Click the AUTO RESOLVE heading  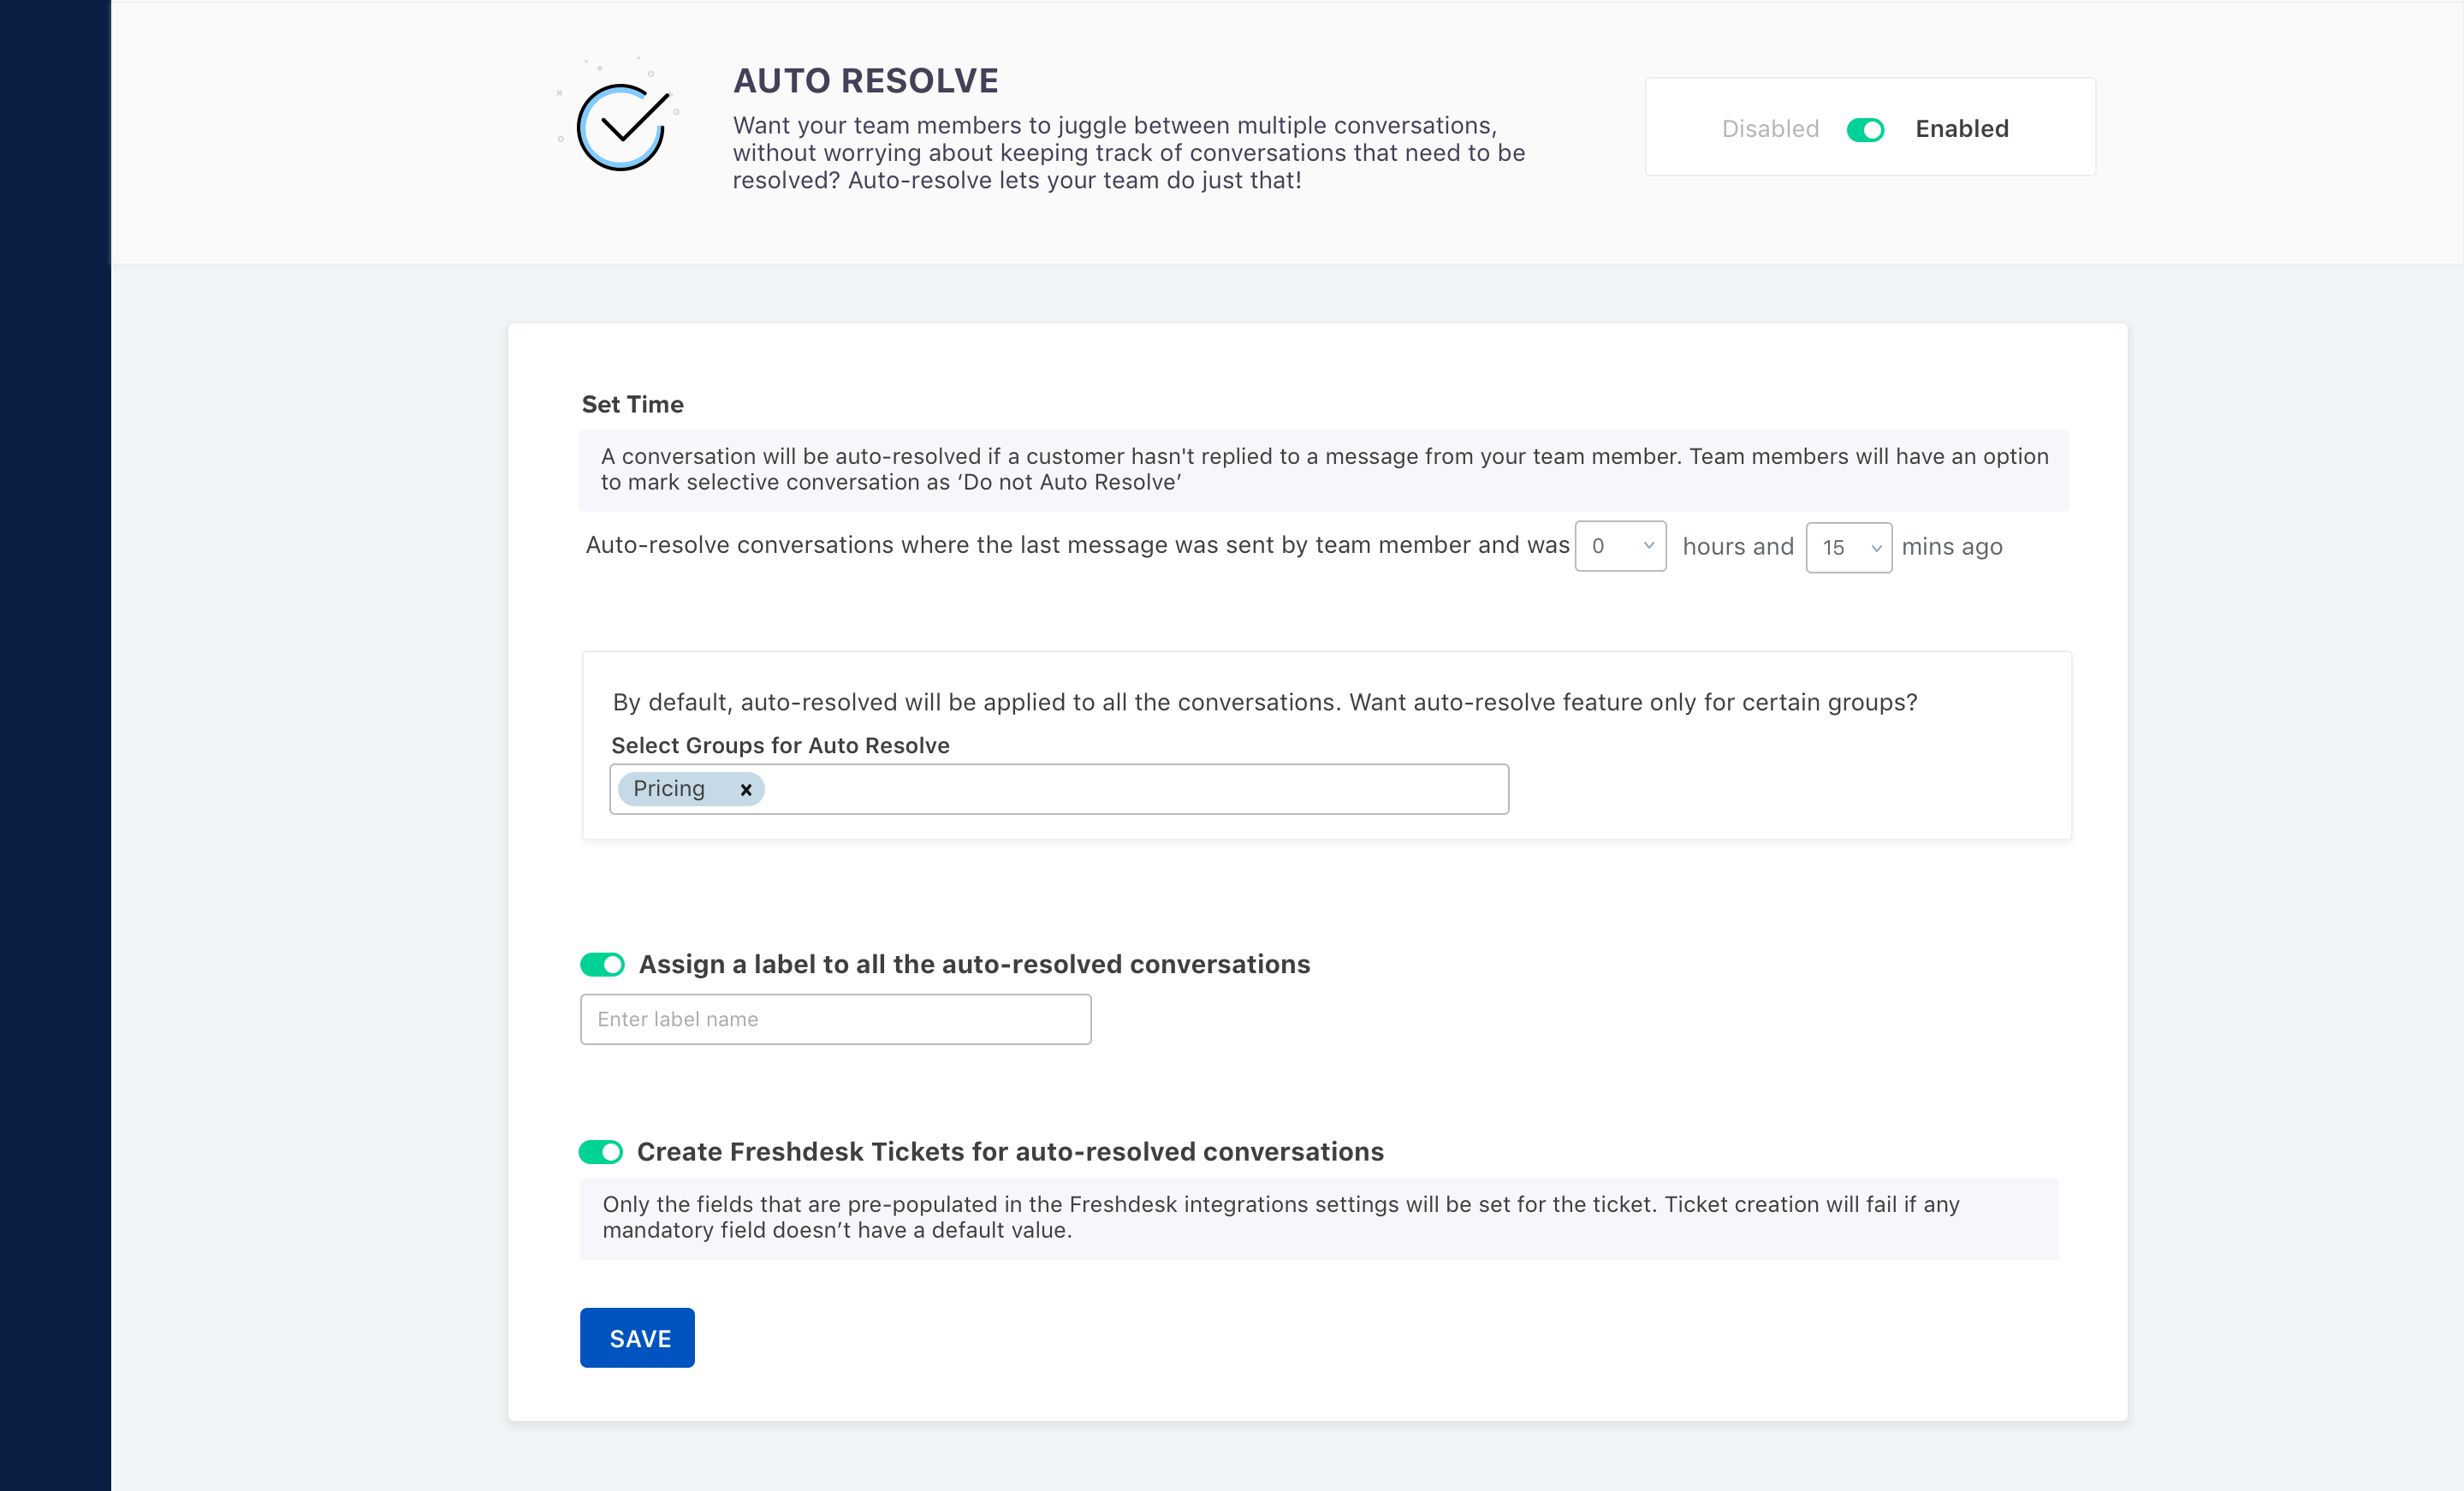point(865,81)
